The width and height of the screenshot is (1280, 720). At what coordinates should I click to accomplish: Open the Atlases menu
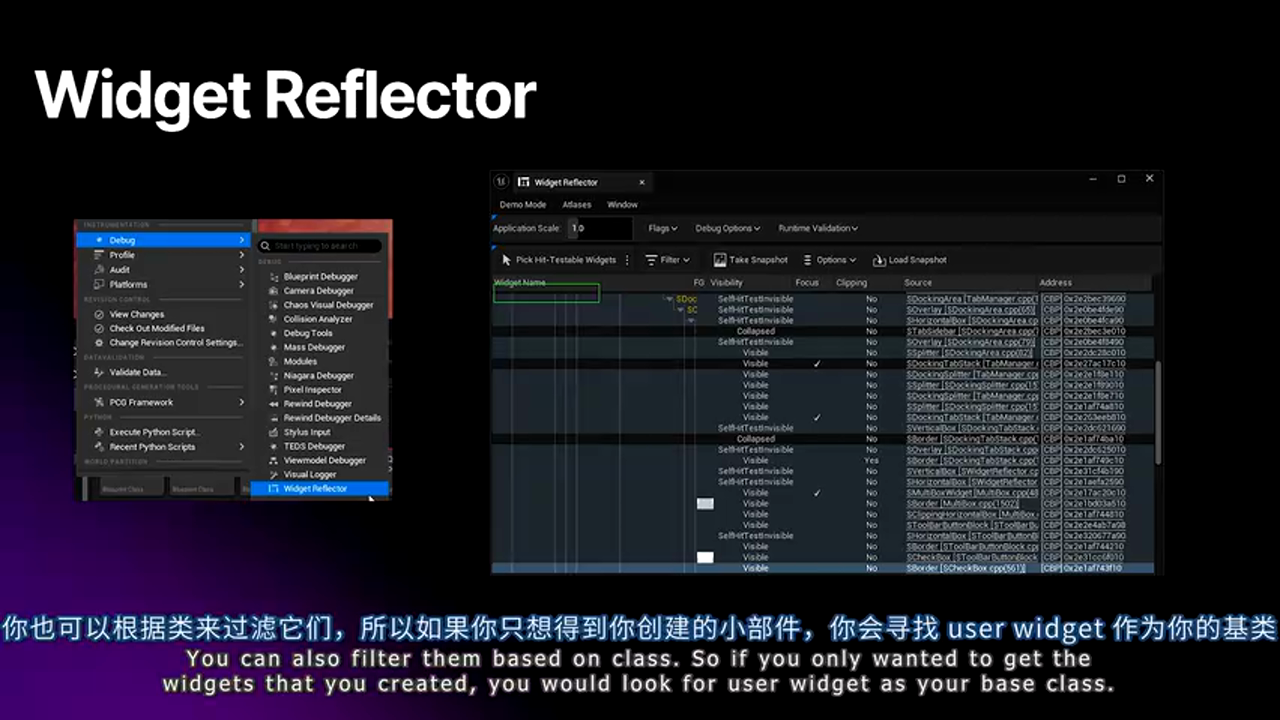[x=576, y=204]
